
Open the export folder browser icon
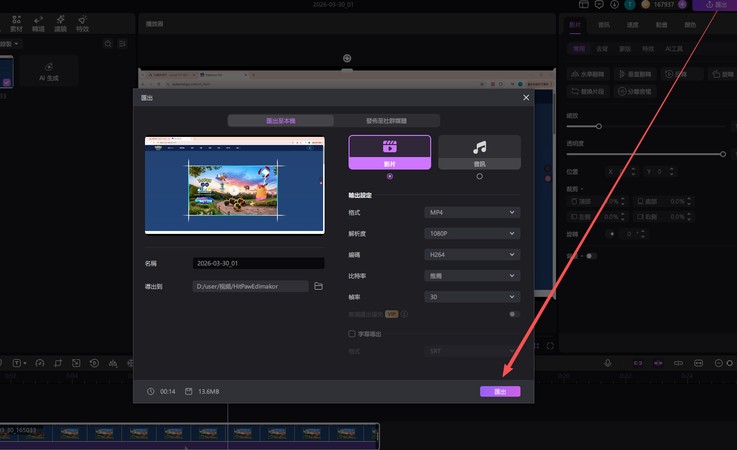tap(318, 286)
